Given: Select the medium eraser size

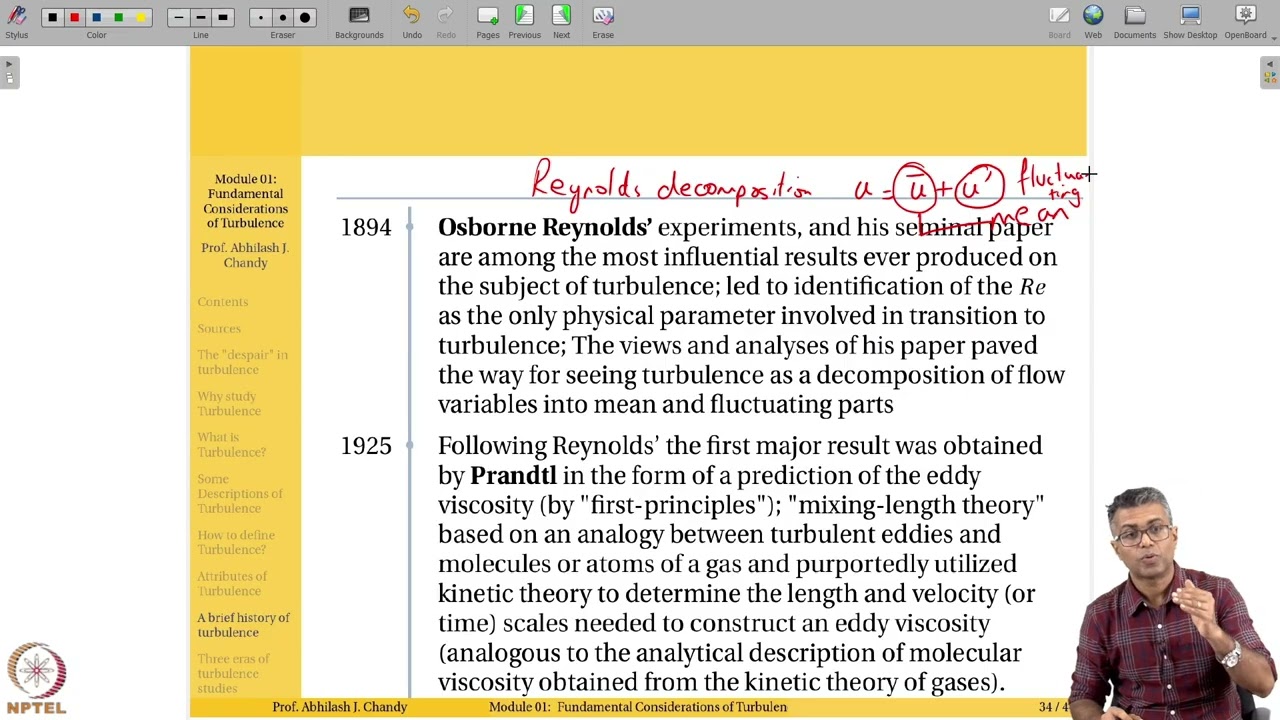Looking at the screenshot, I should (282, 17).
